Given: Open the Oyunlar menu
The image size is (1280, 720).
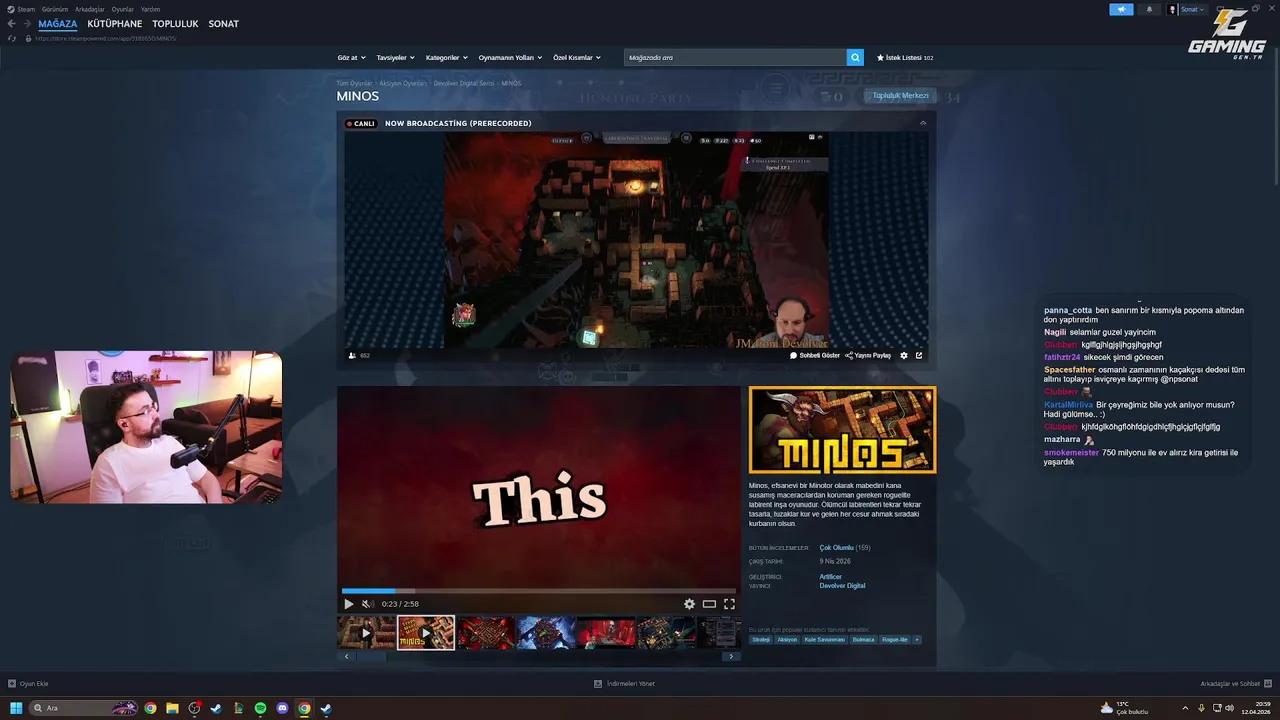Looking at the screenshot, I should [x=123, y=9].
